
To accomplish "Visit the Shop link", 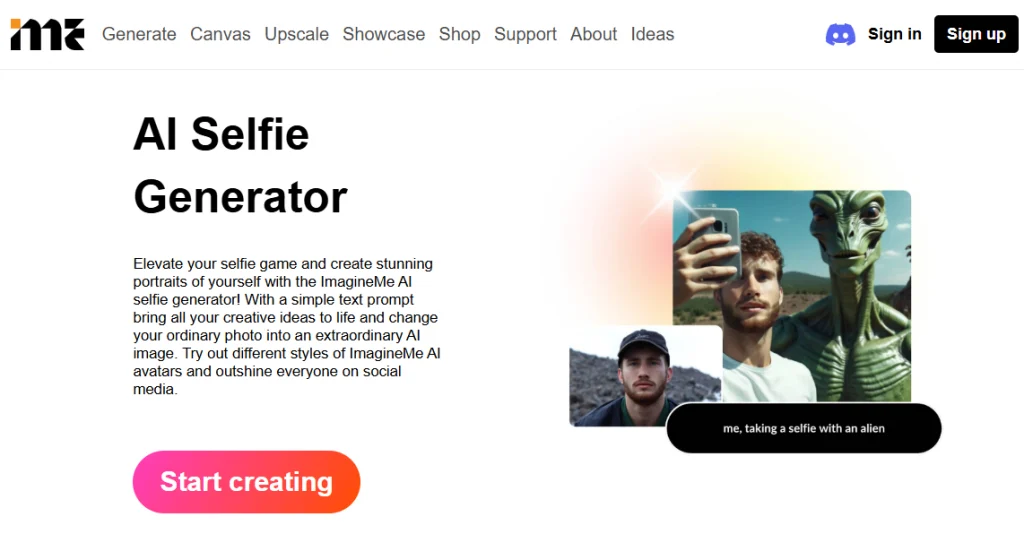I will click(x=460, y=34).
